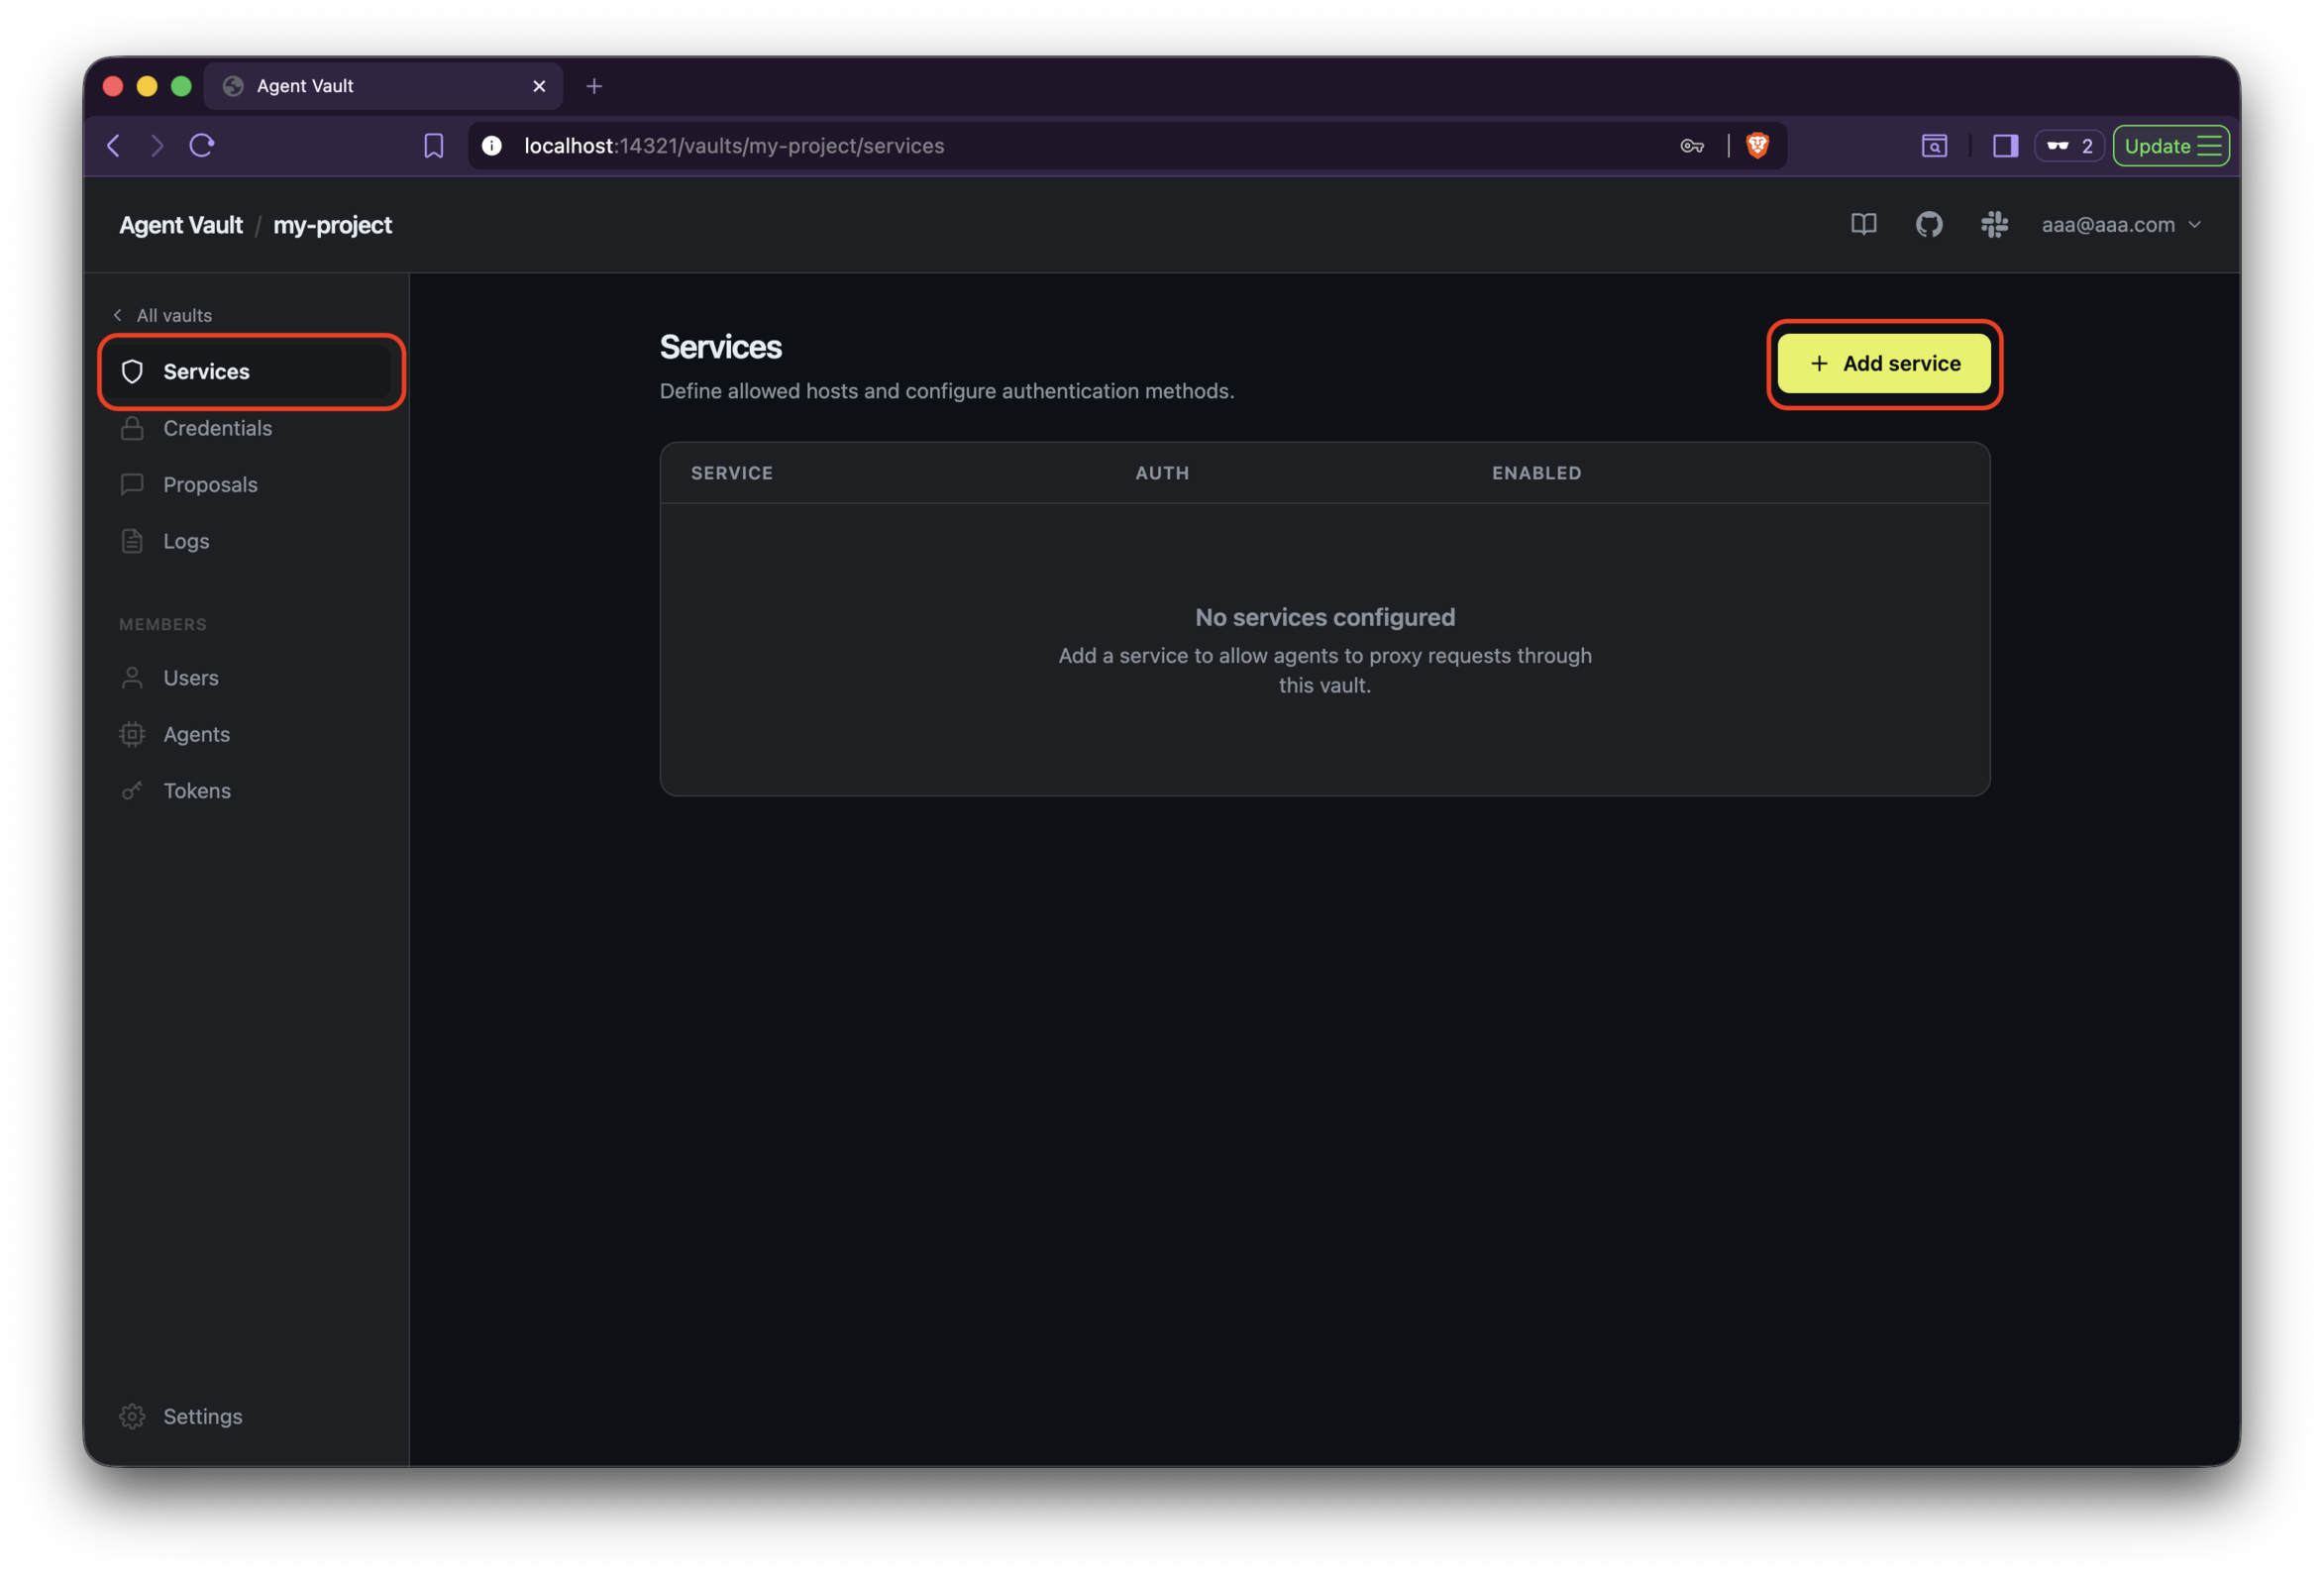The height and width of the screenshot is (1577, 2324).
Task: Click the document icon beside Logs
Action: coord(132,541)
